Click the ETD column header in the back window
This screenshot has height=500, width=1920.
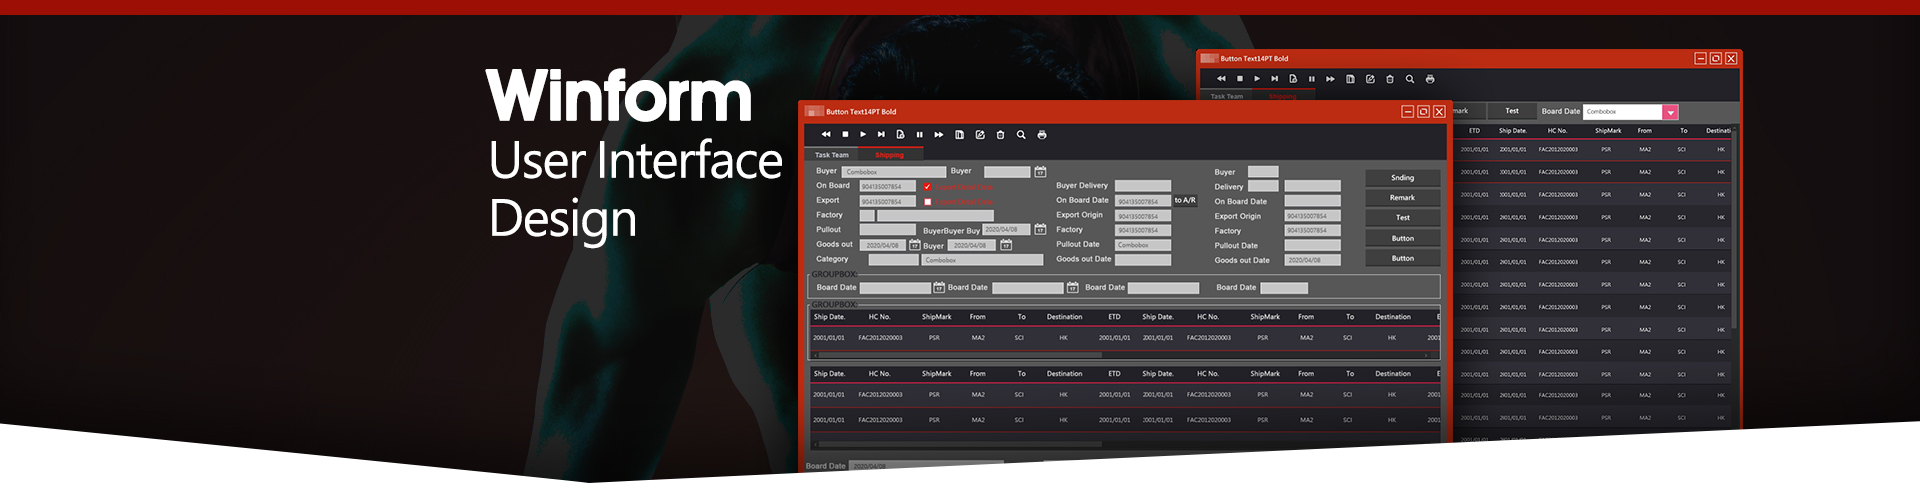(1474, 131)
